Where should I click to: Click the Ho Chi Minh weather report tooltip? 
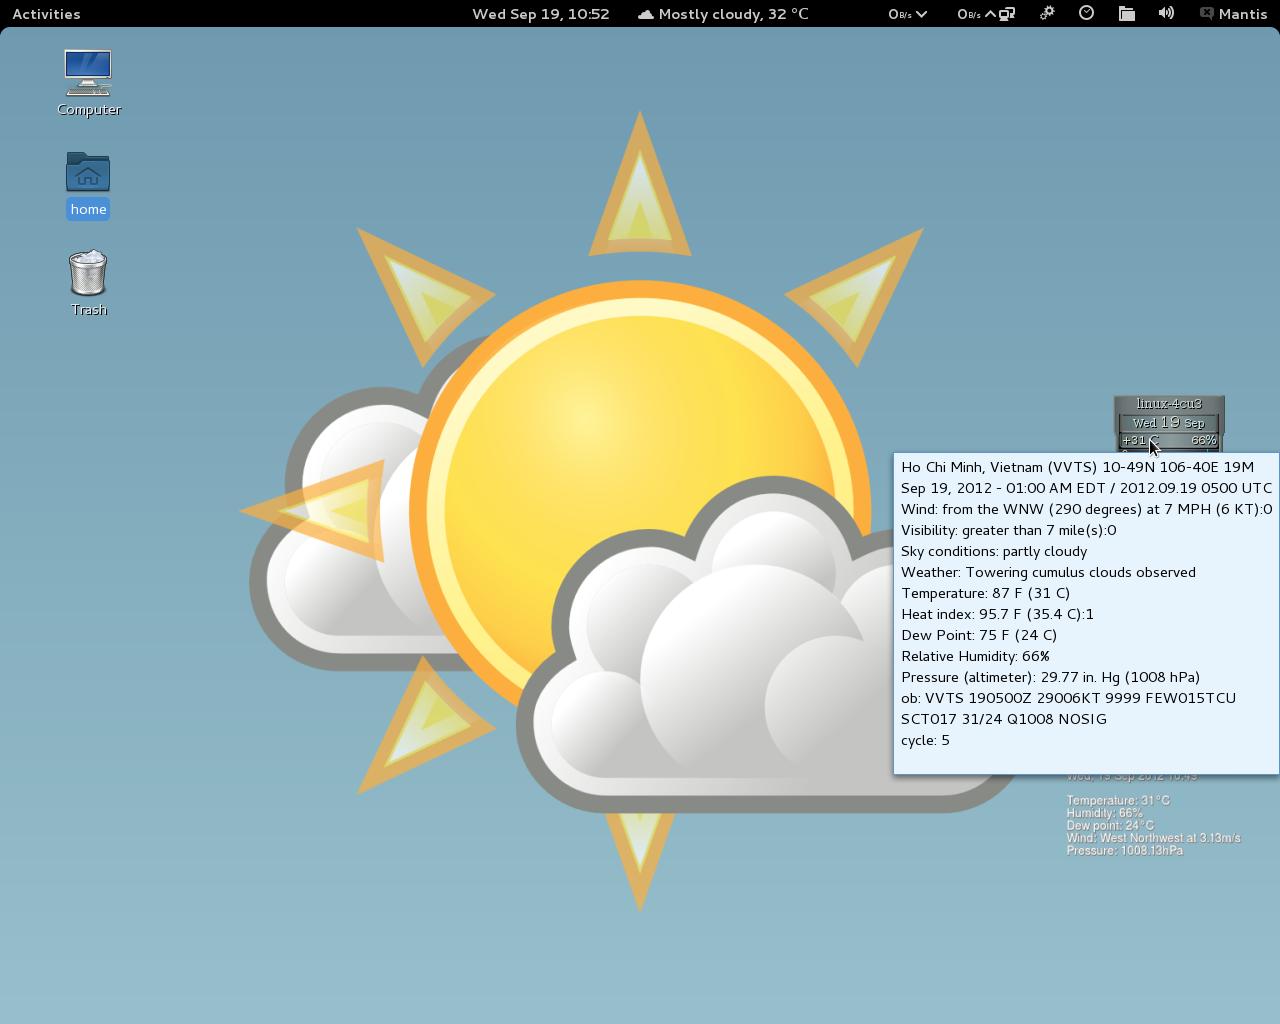(1086, 614)
